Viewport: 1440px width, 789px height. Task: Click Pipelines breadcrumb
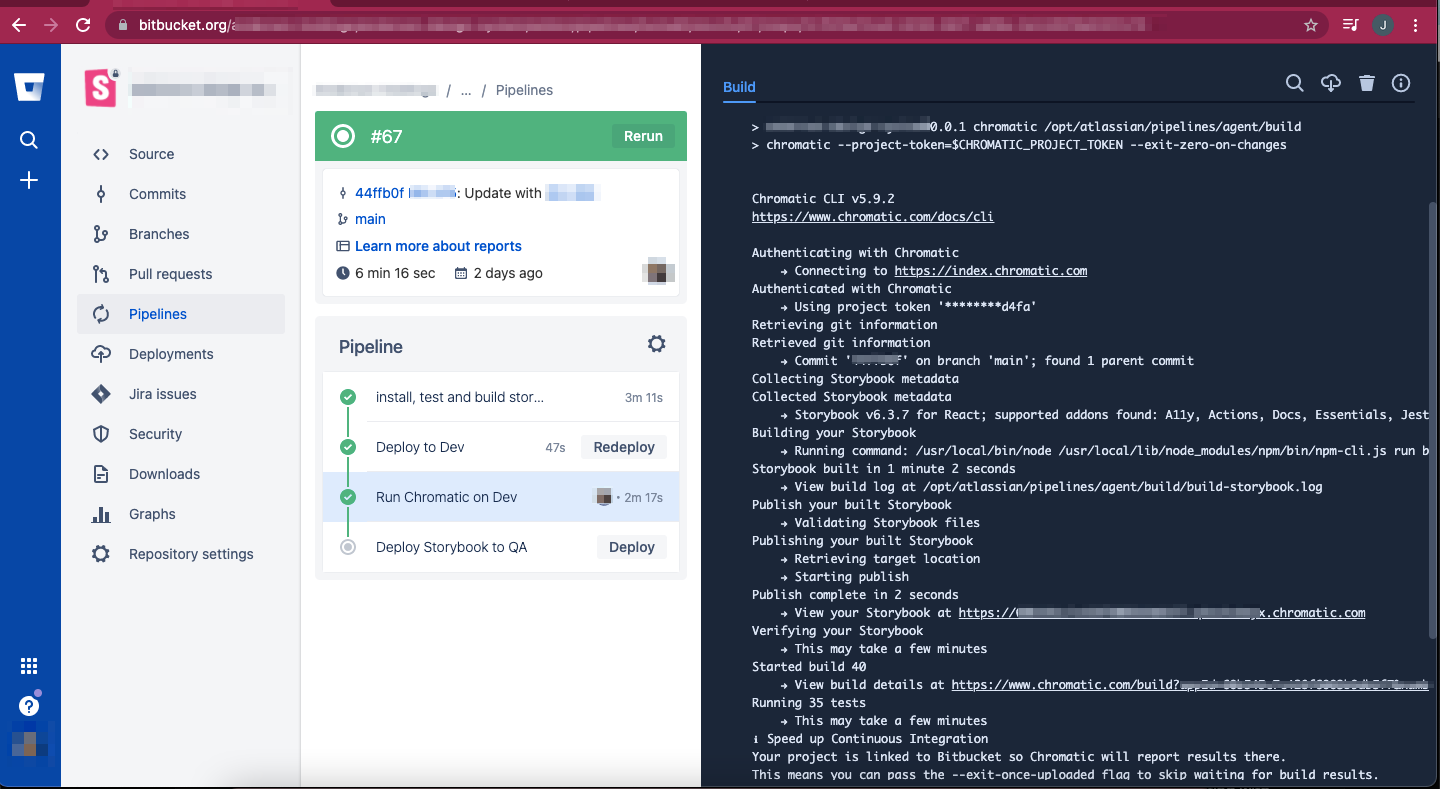tap(524, 90)
